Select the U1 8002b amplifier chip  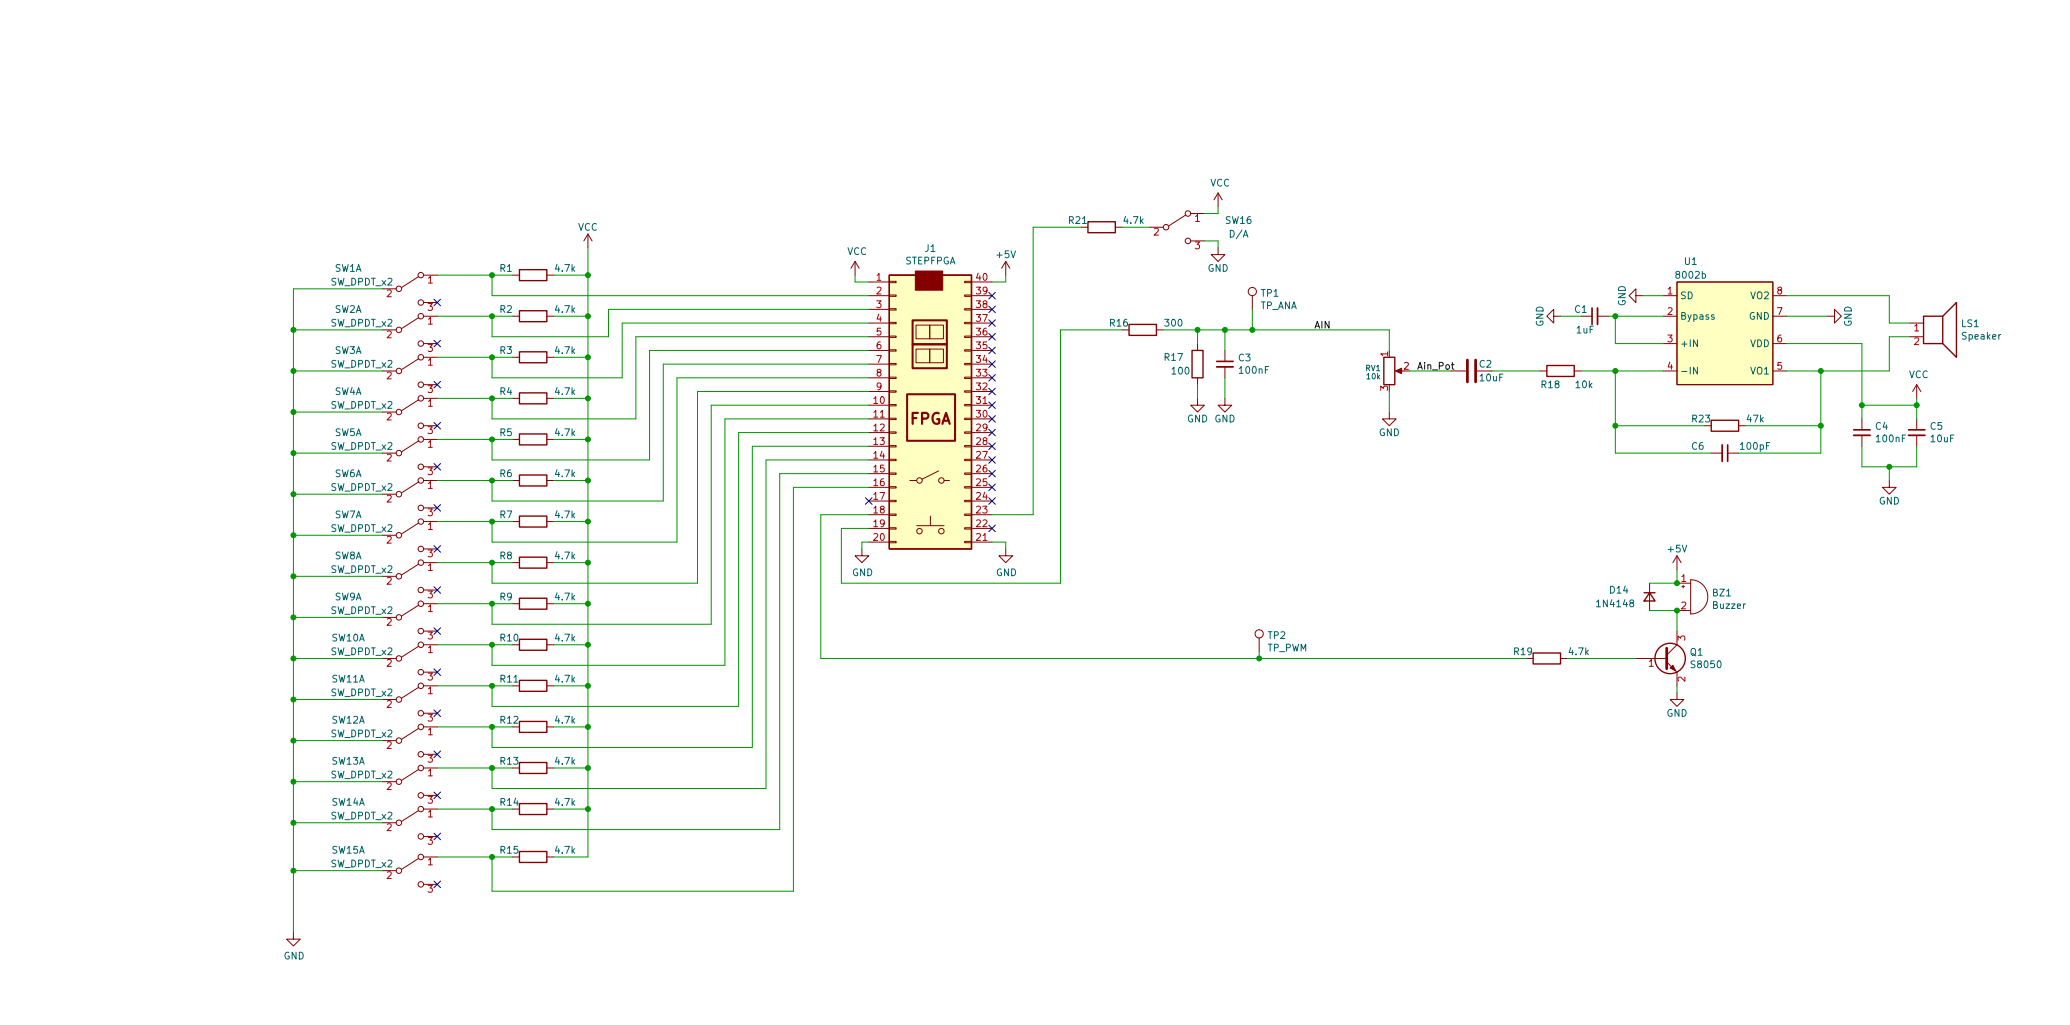pyautogui.click(x=1724, y=333)
